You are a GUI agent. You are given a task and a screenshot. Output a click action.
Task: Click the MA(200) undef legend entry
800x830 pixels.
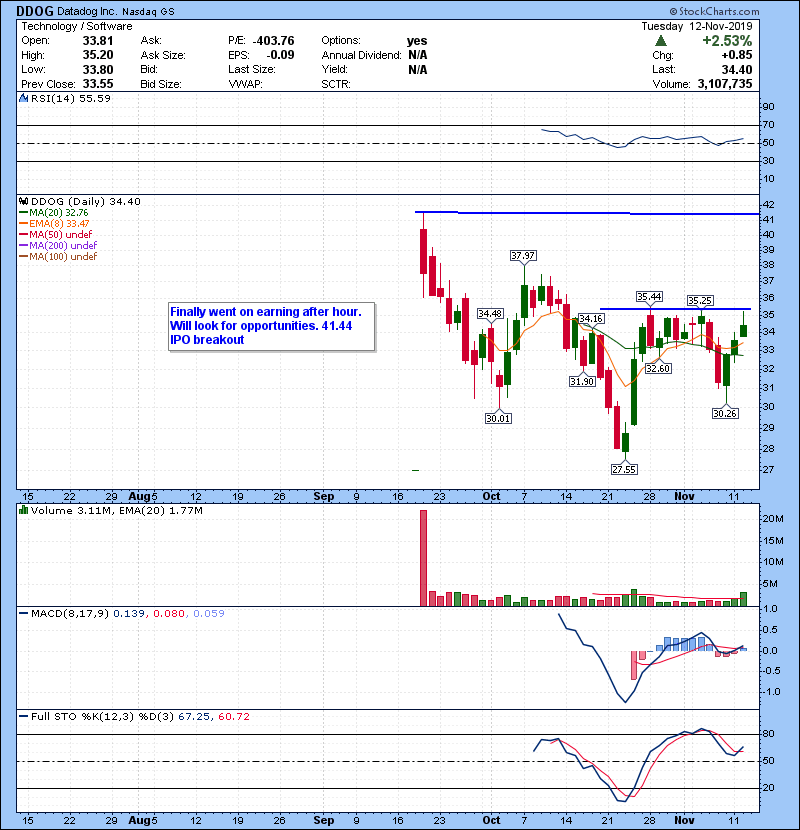pos(58,246)
